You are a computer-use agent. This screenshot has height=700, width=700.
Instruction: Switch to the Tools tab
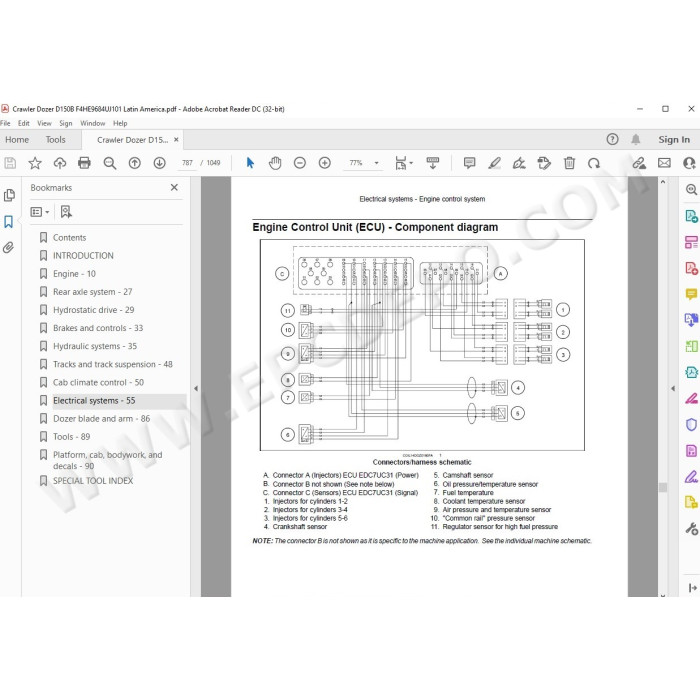coord(55,140)
